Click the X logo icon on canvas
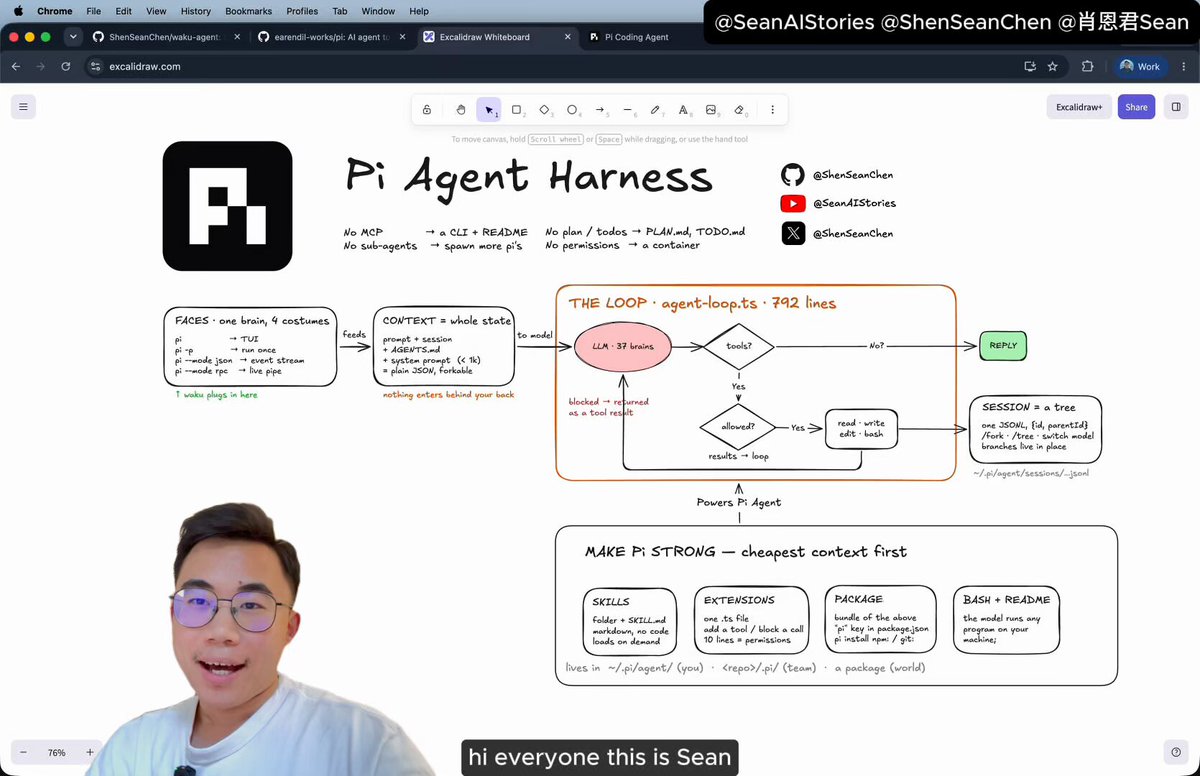This screenshot has height=776, width=1200. pyautogui.click(x=793, y=233)
